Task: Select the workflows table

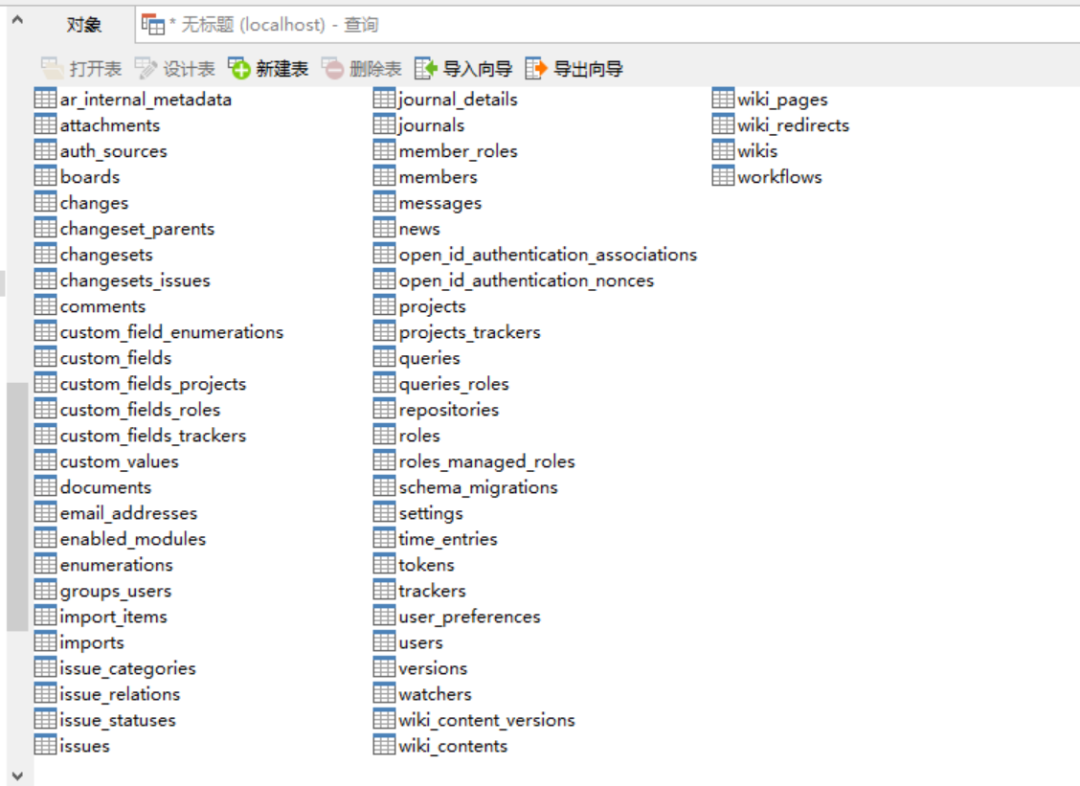Action: [x=779, y=176]
